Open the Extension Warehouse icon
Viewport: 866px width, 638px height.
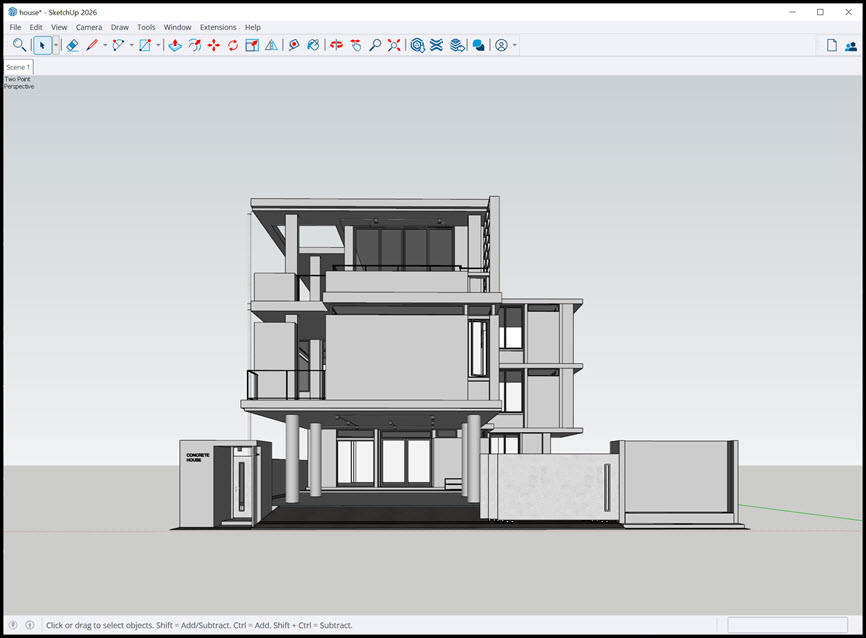point(436,45)
